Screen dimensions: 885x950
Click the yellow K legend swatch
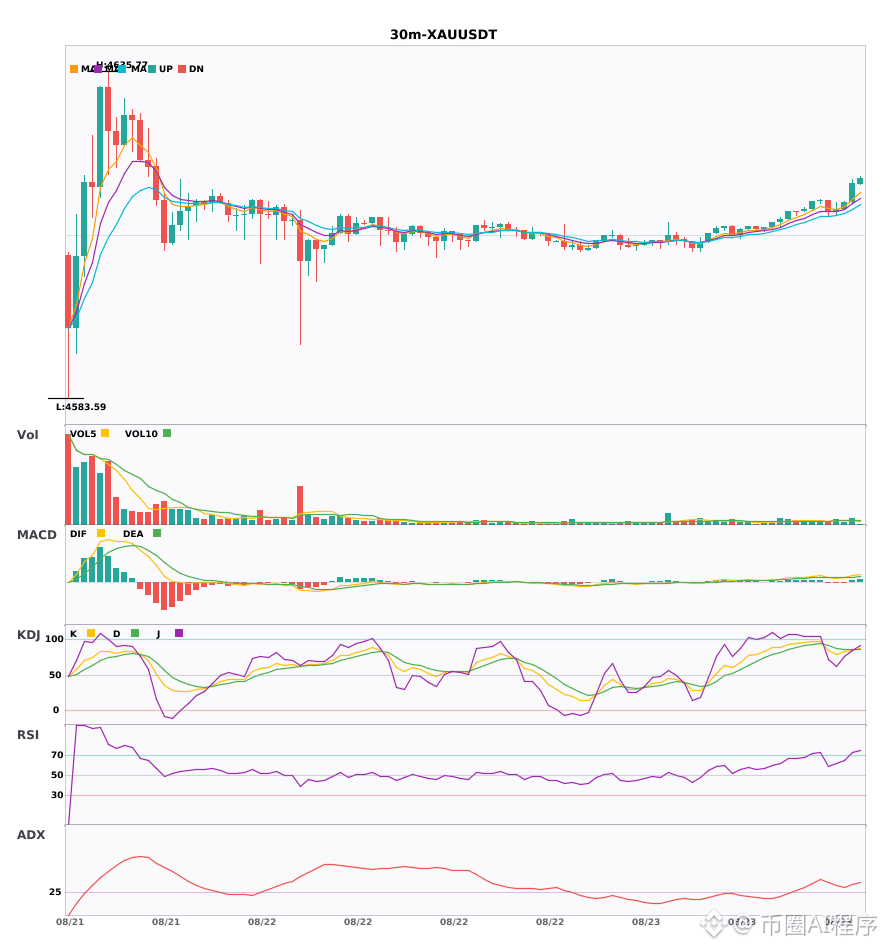[x=91, y=633]
